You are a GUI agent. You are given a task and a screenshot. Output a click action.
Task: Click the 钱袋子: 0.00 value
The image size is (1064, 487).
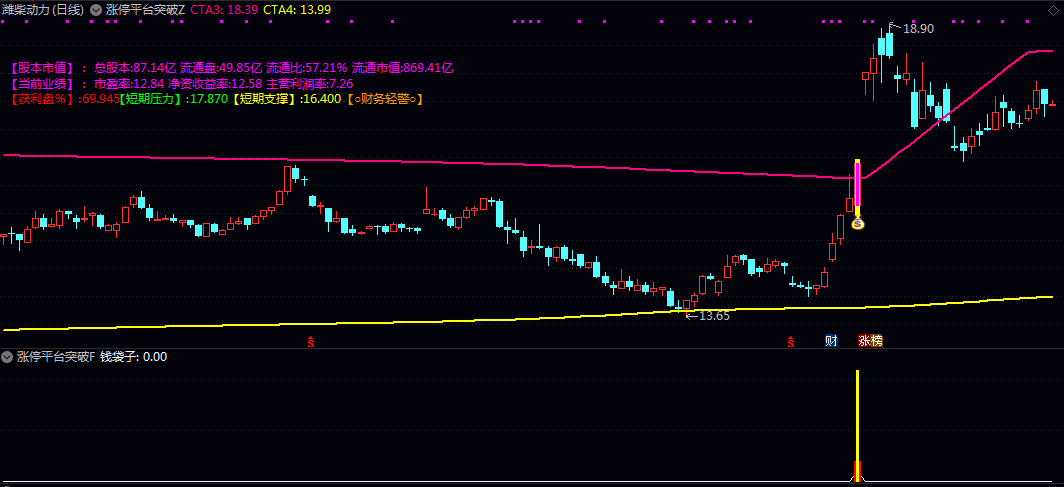point(134,357)
